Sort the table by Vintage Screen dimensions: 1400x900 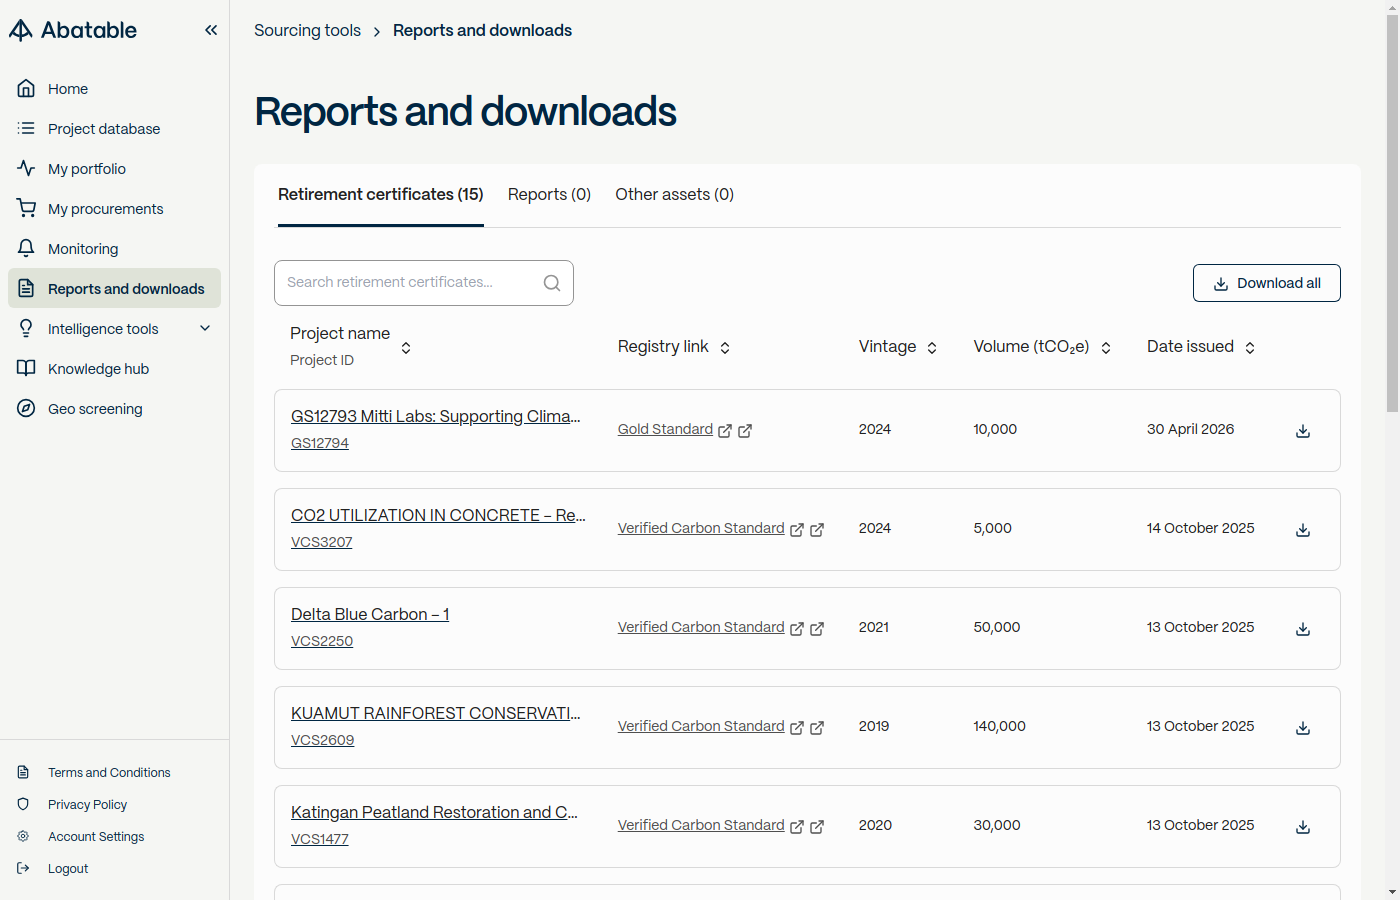click(932, 347)
